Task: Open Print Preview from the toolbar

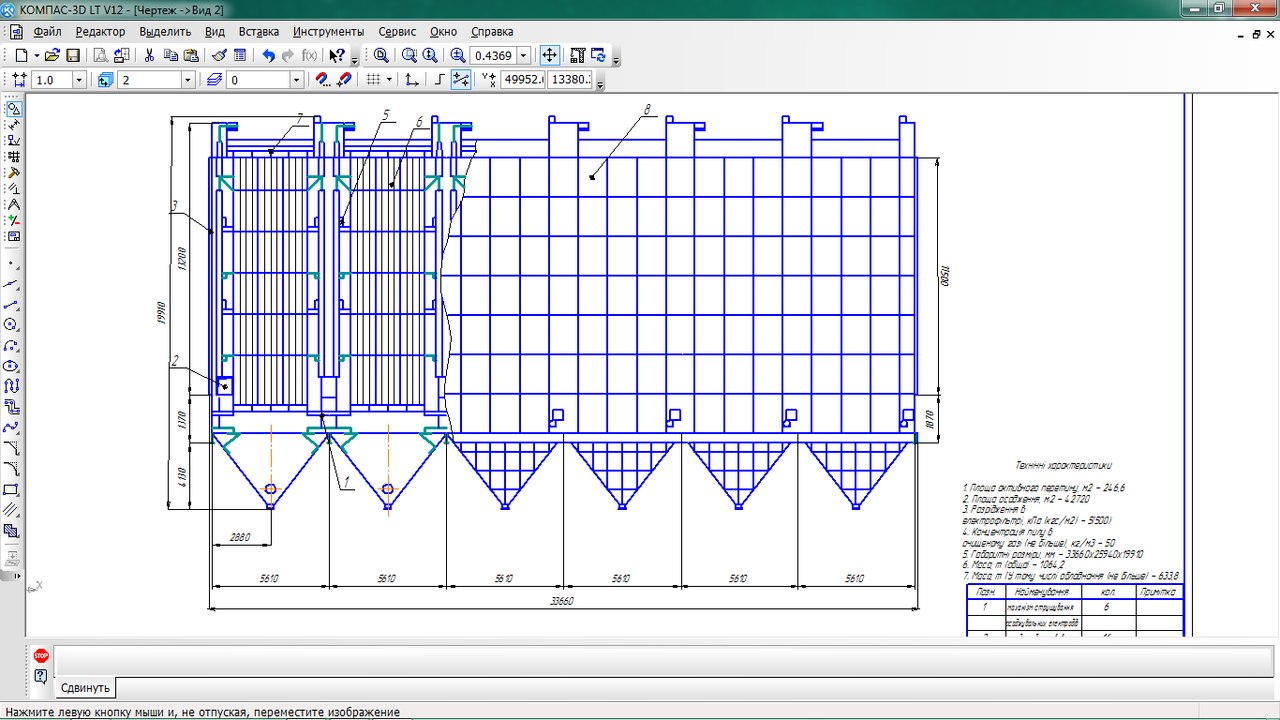Action: tap(101, 56)
